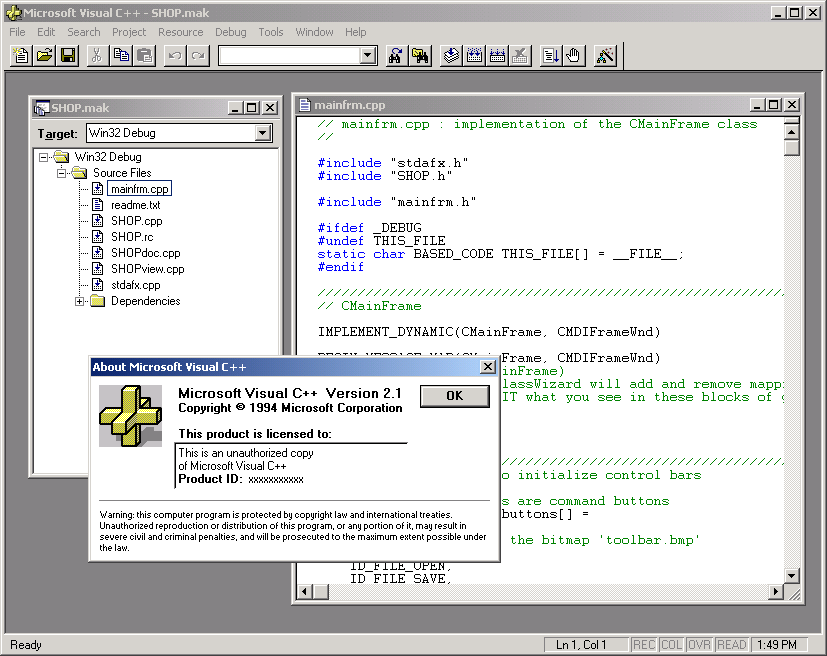Select SHOP.cpp in the project tree
This screenshot has height=656, width=827.
click(x=137, y=221)
